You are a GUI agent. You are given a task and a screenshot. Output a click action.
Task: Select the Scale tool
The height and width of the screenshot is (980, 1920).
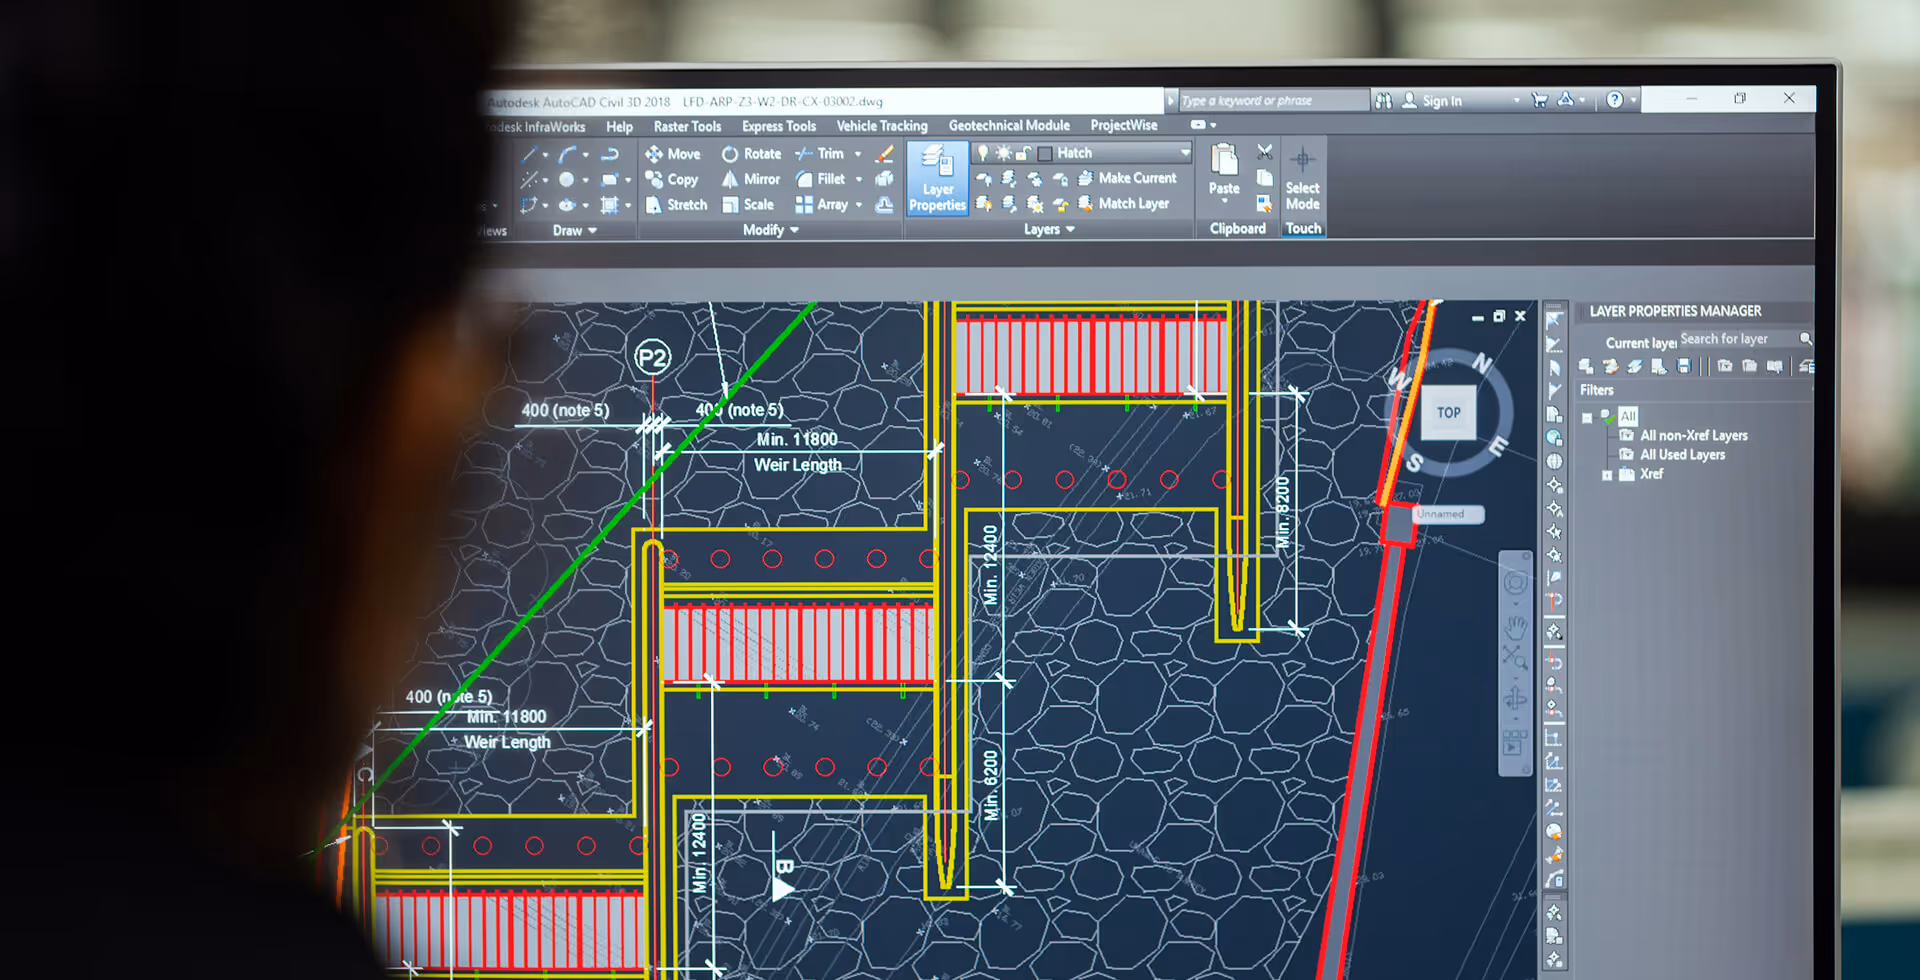pos(748,204)
